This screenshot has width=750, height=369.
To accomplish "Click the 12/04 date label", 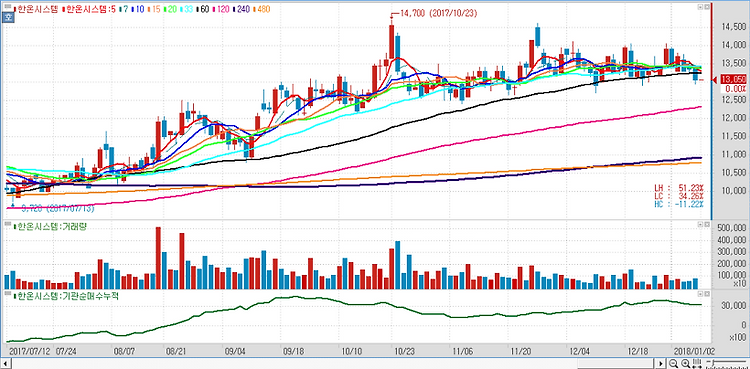I will 579,351.
